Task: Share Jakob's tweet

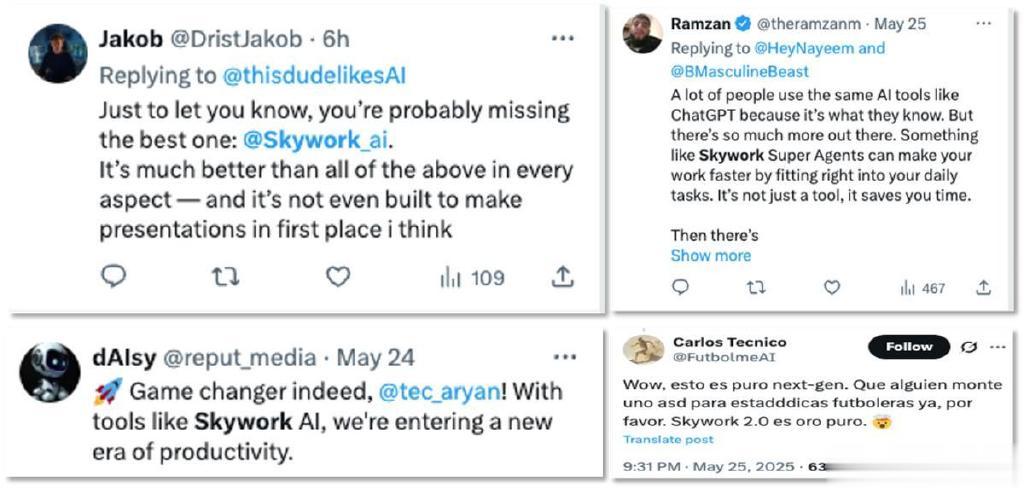Action: pos(562,277)
